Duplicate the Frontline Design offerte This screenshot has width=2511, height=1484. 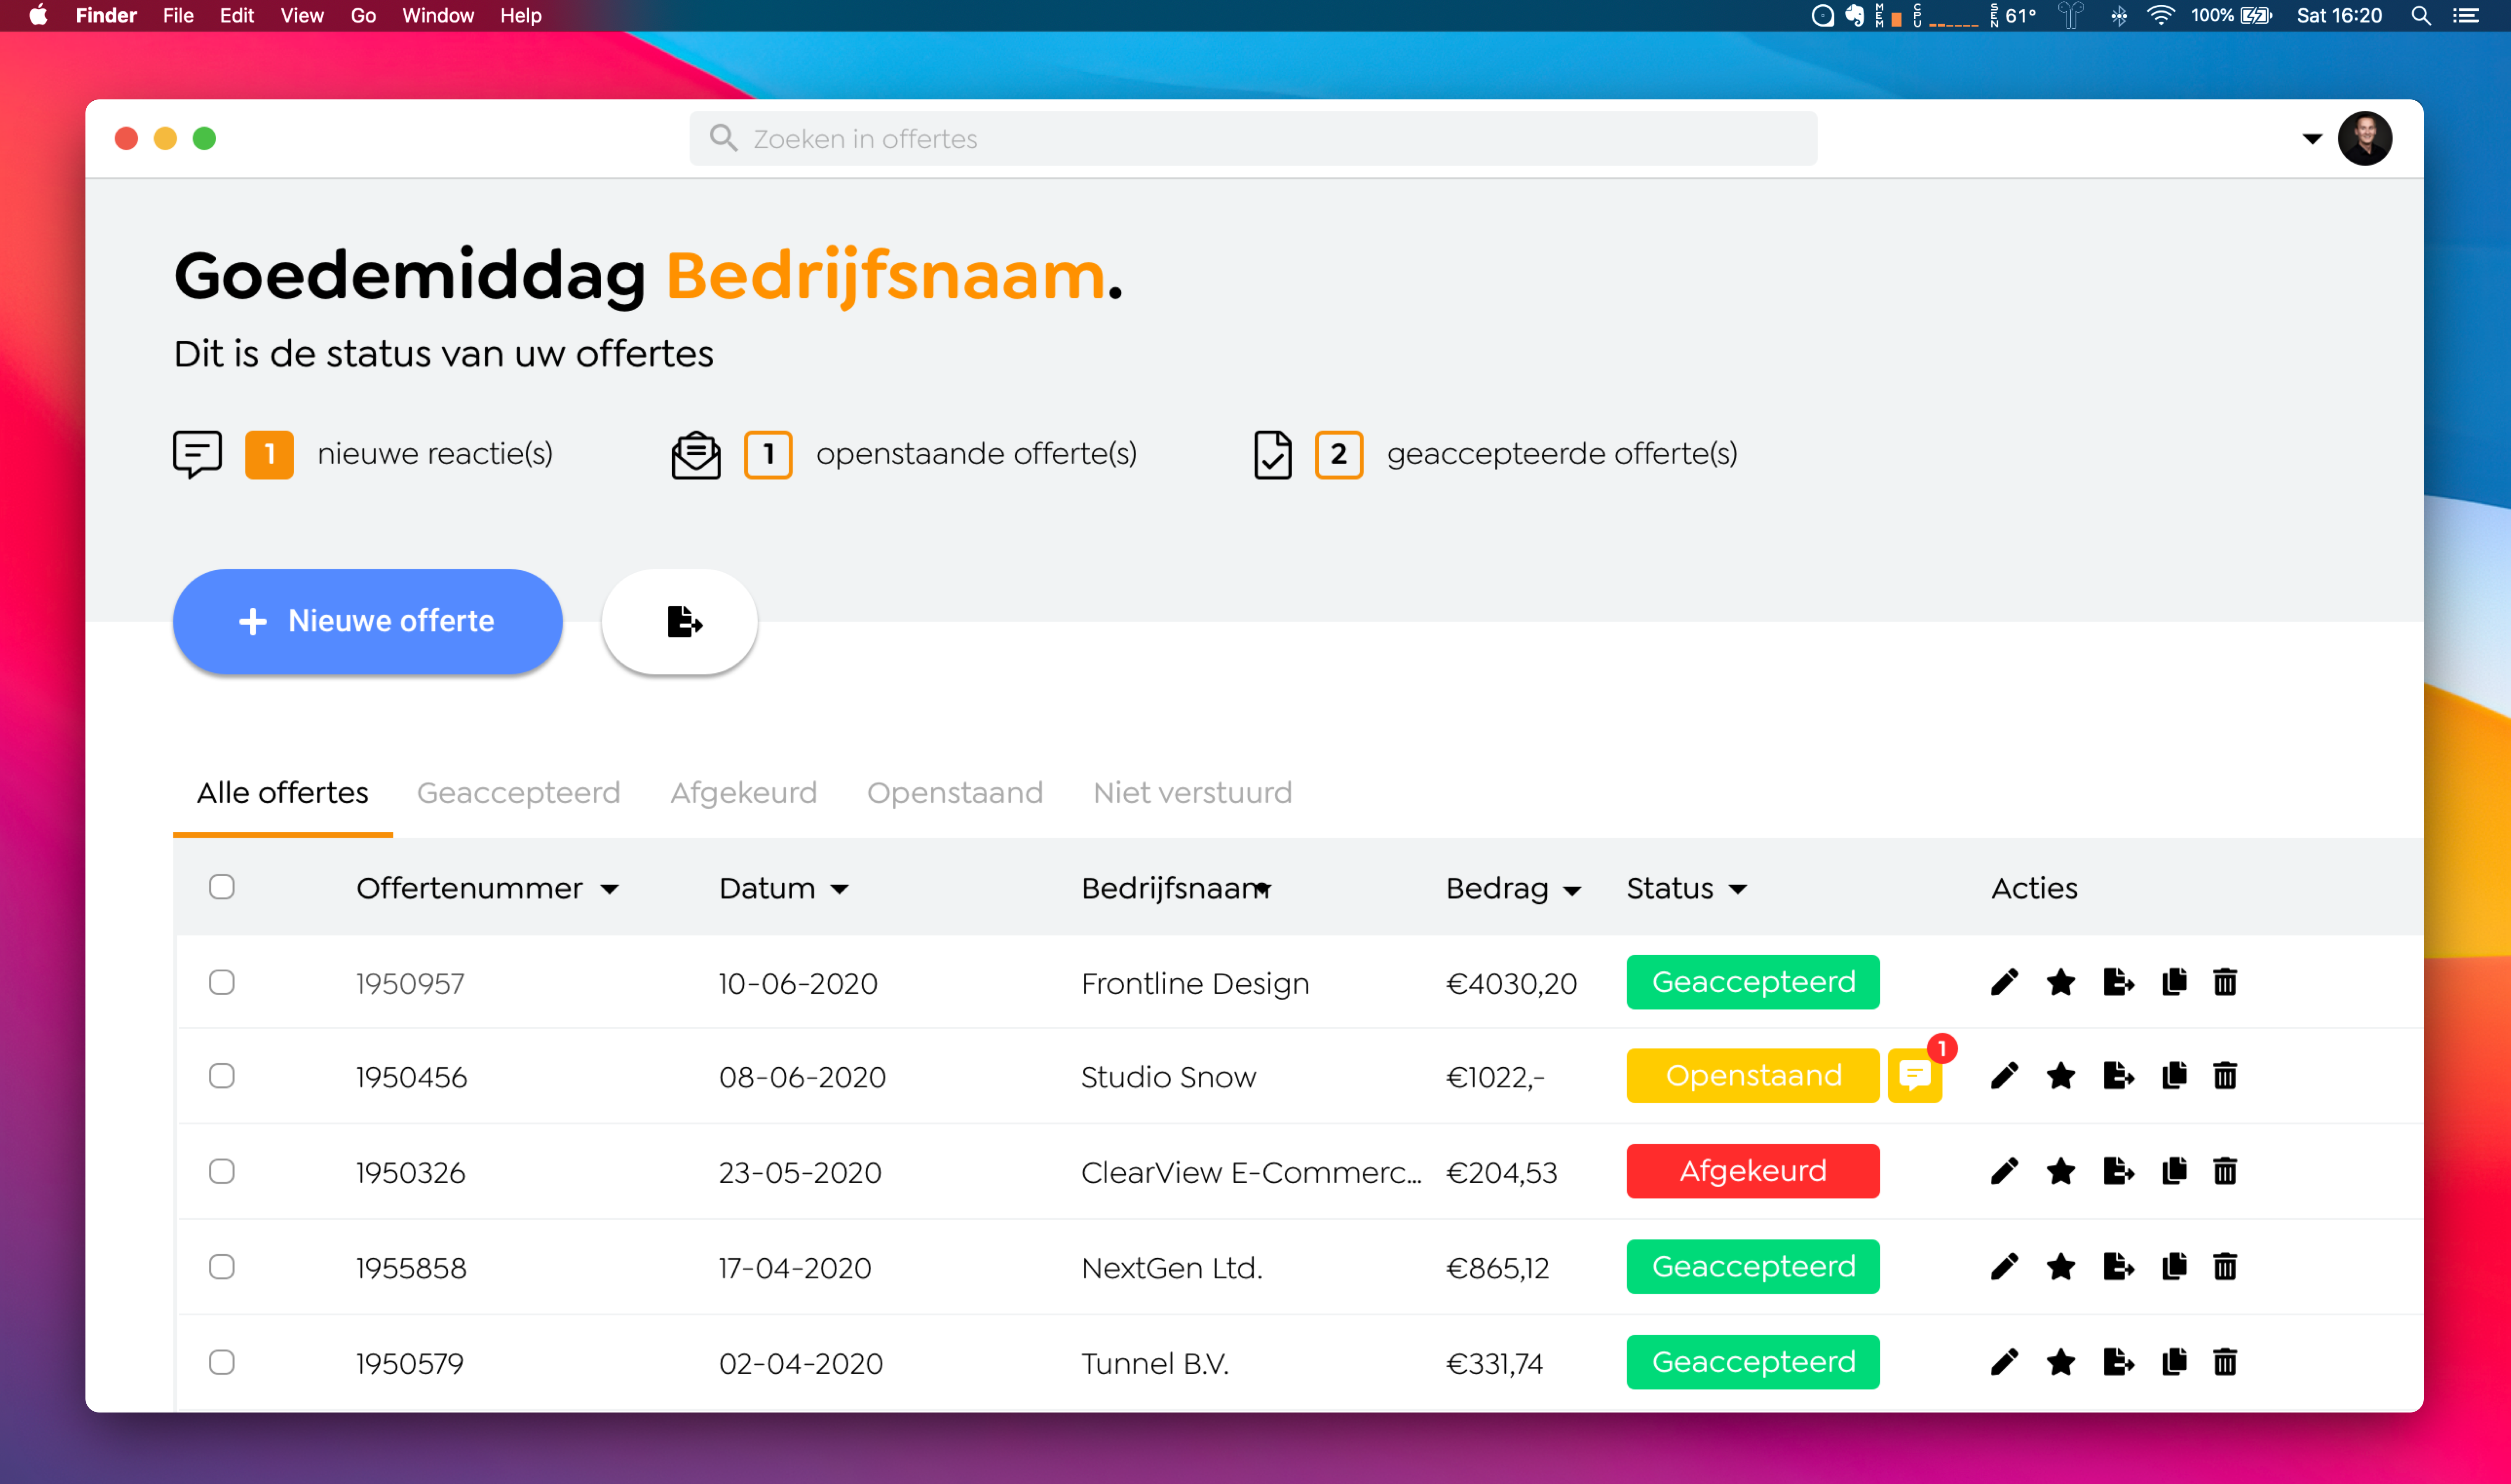point(2174,982)
